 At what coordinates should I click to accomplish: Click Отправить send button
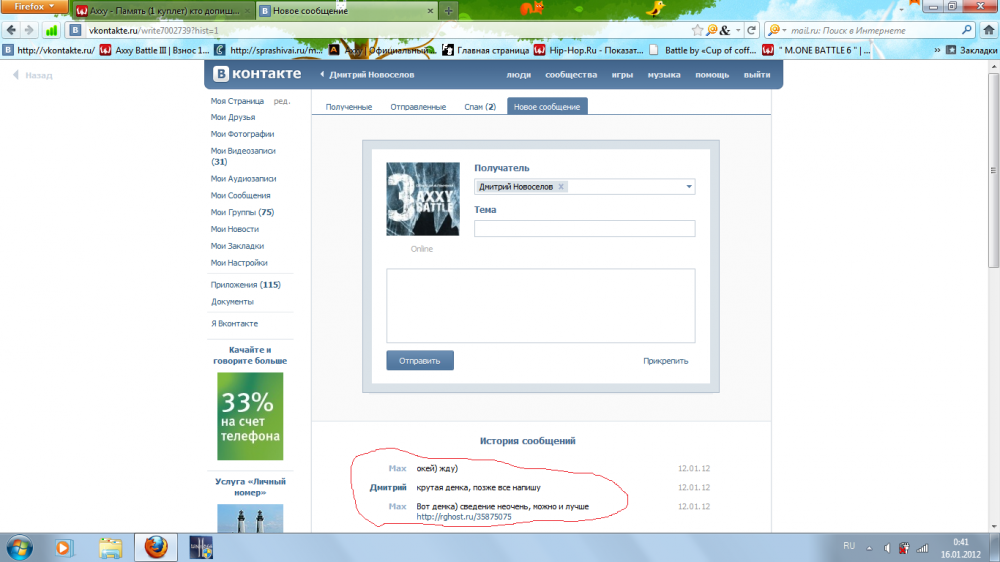click(420, 360)
